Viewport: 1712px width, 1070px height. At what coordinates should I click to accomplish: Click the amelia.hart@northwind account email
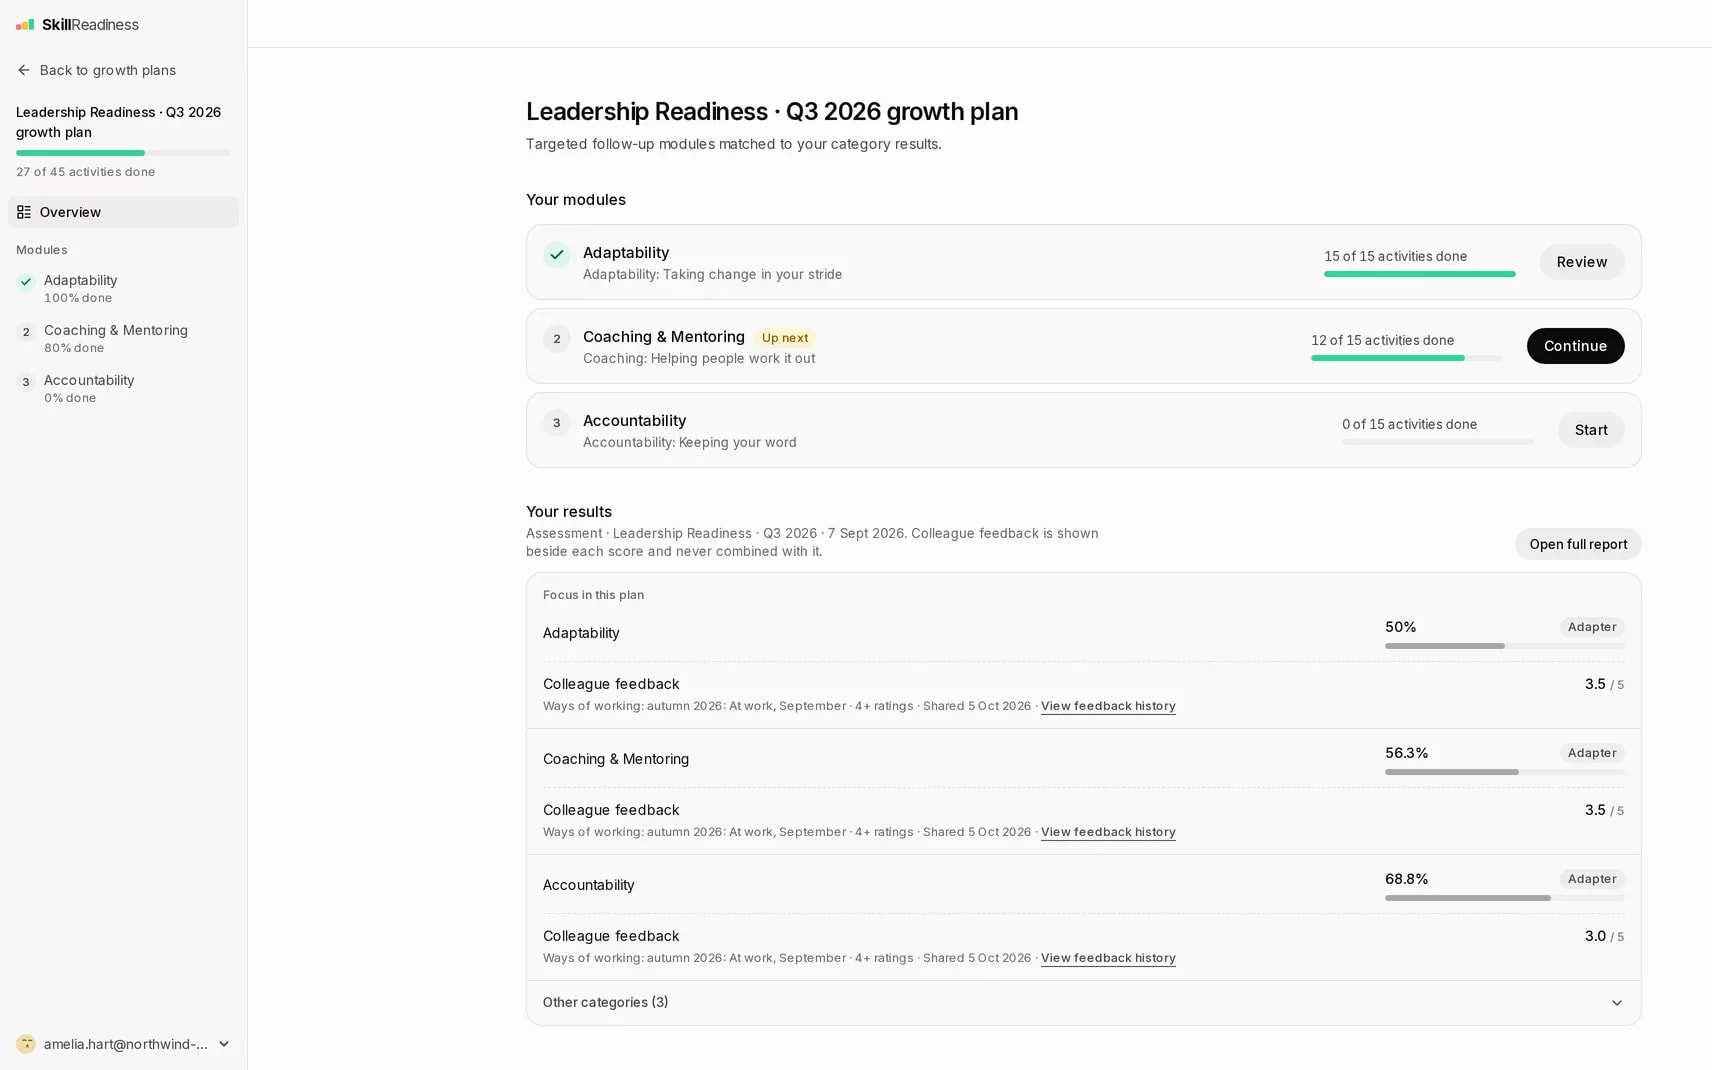point(126,1044)
